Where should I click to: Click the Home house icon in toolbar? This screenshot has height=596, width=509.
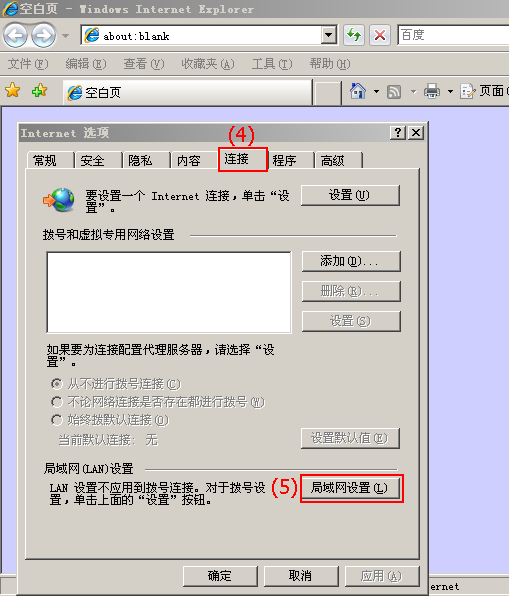pyautogui.click(x=358, y=91)
